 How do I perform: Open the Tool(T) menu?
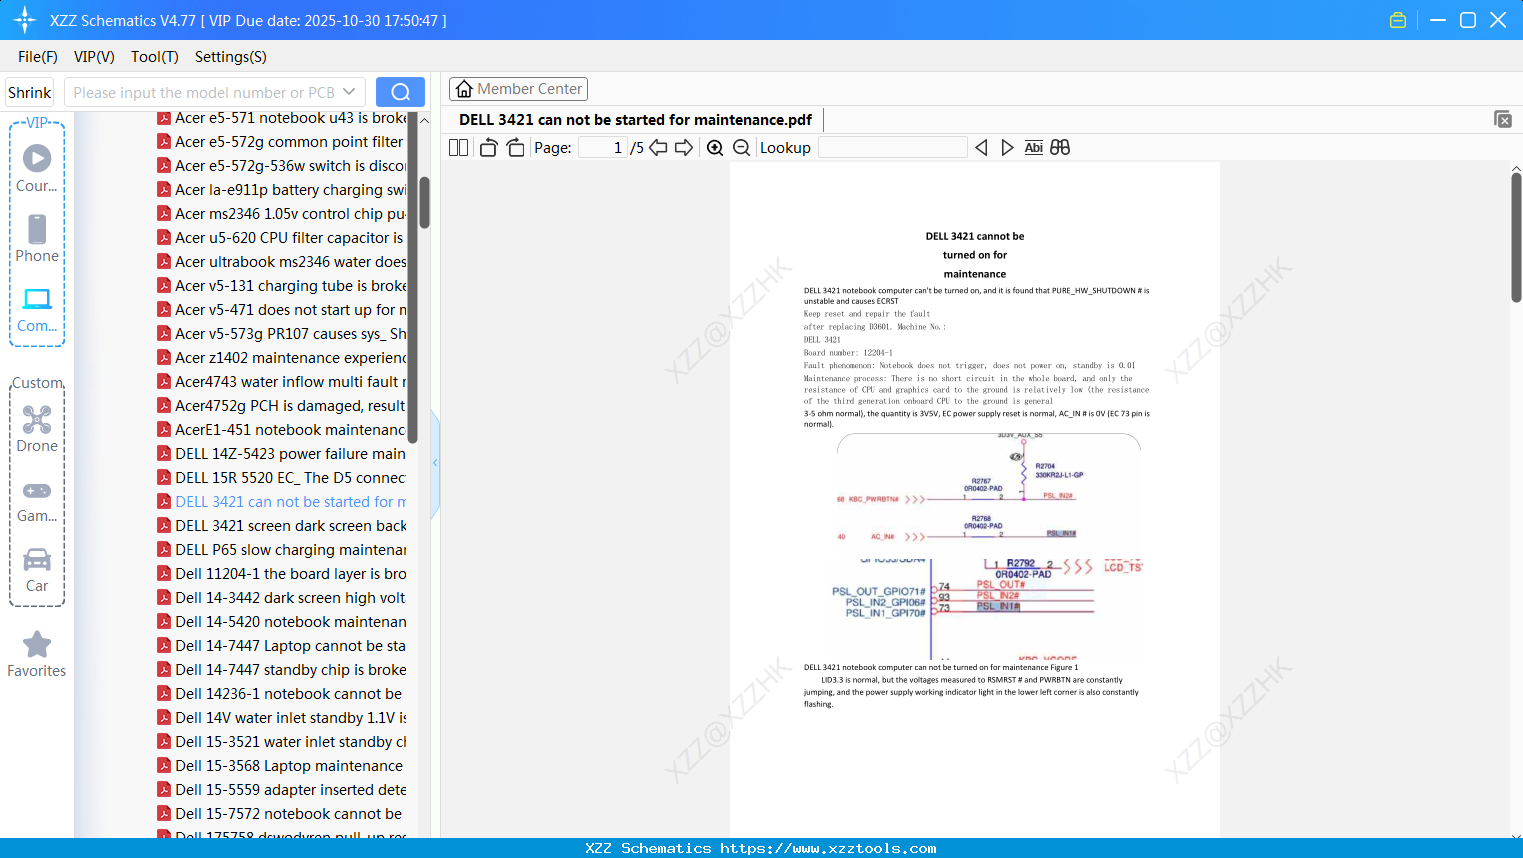coord(155,57)
